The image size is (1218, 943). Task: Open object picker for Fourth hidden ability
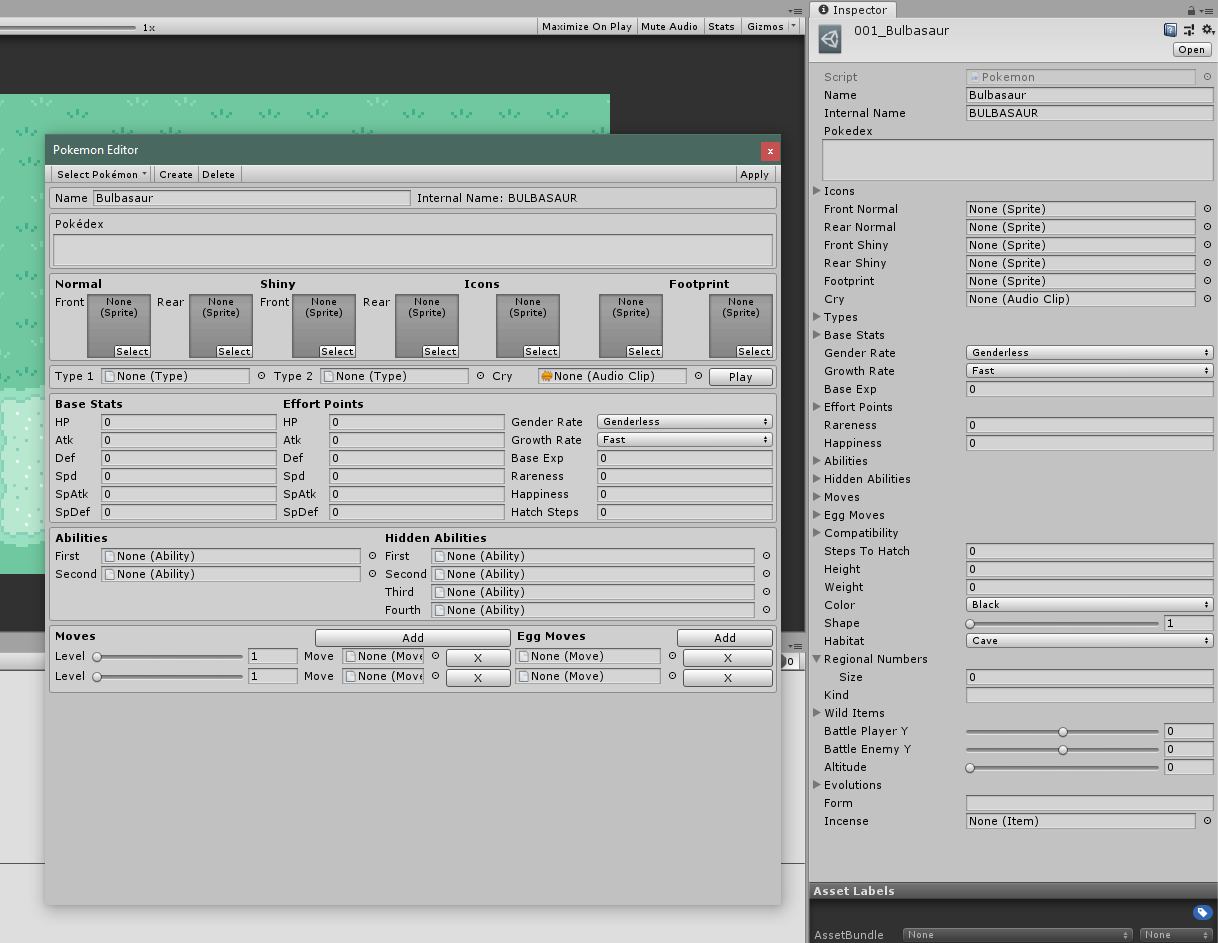tap(766, 610)
